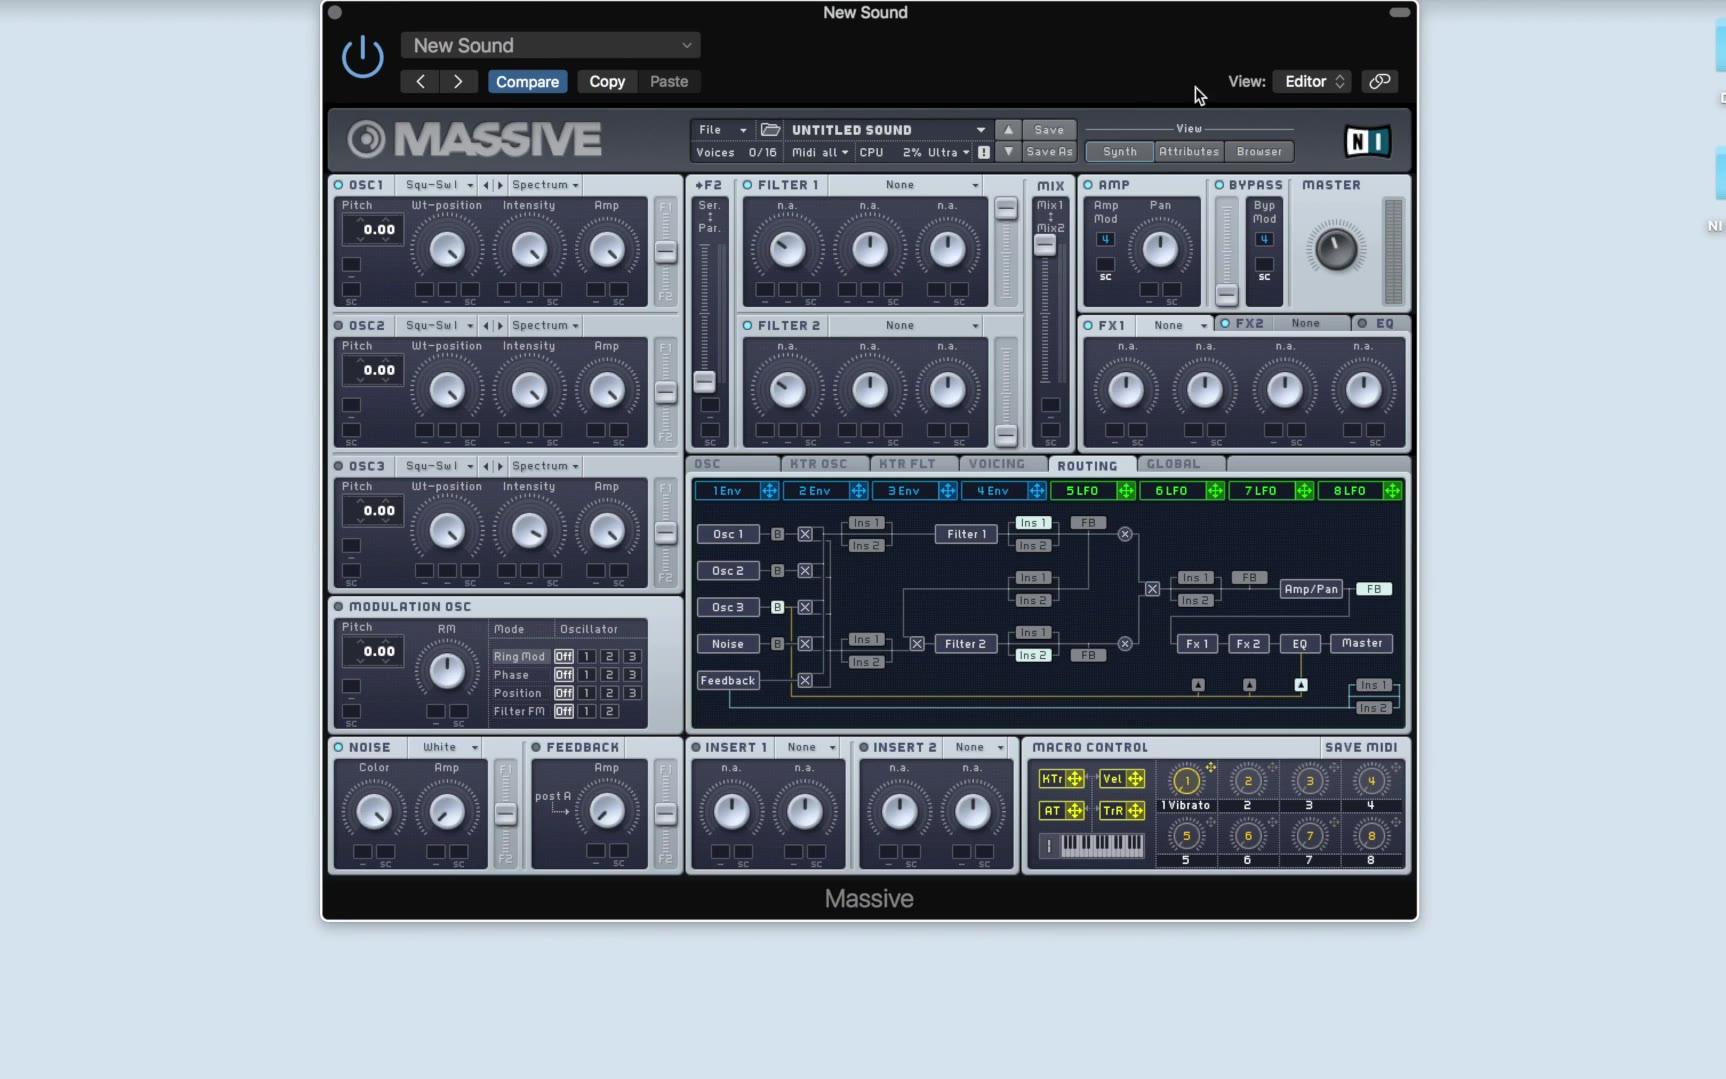Open the folder browse icon
1726x1079 pixels.
click(x=770, y=129)
